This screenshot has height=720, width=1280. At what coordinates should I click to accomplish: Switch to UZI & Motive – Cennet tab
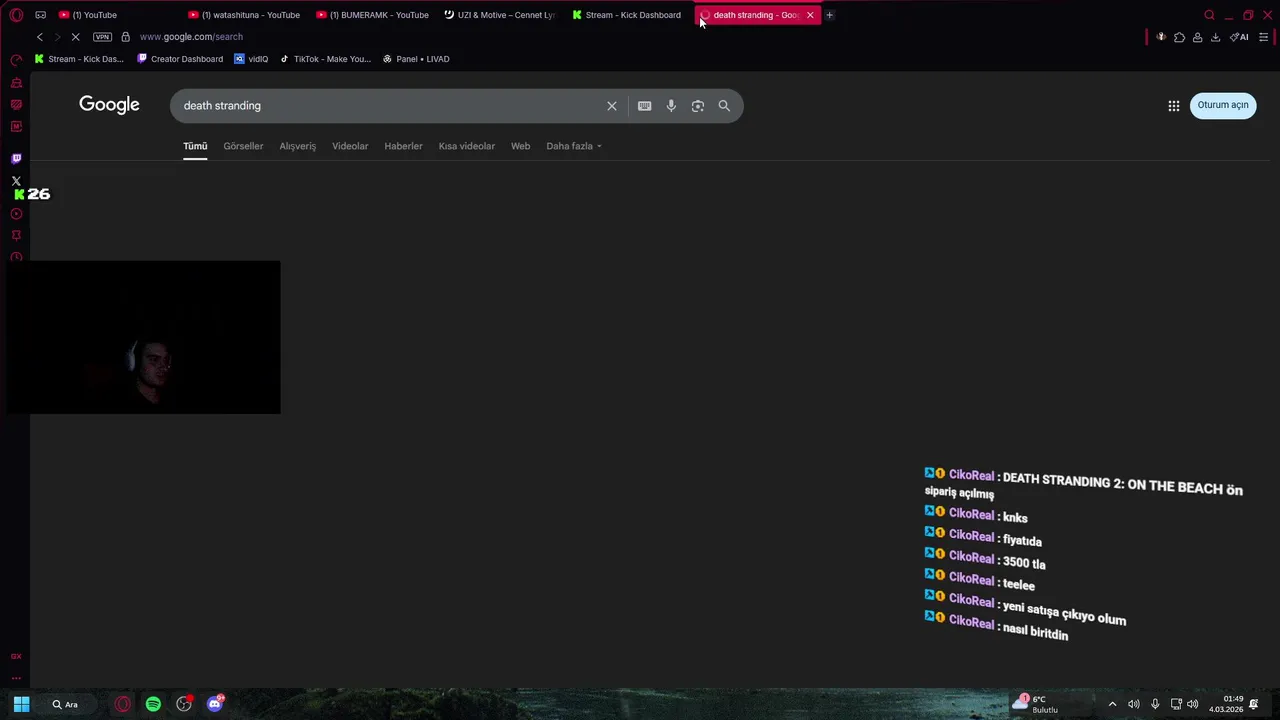click(x=500, y=15)
